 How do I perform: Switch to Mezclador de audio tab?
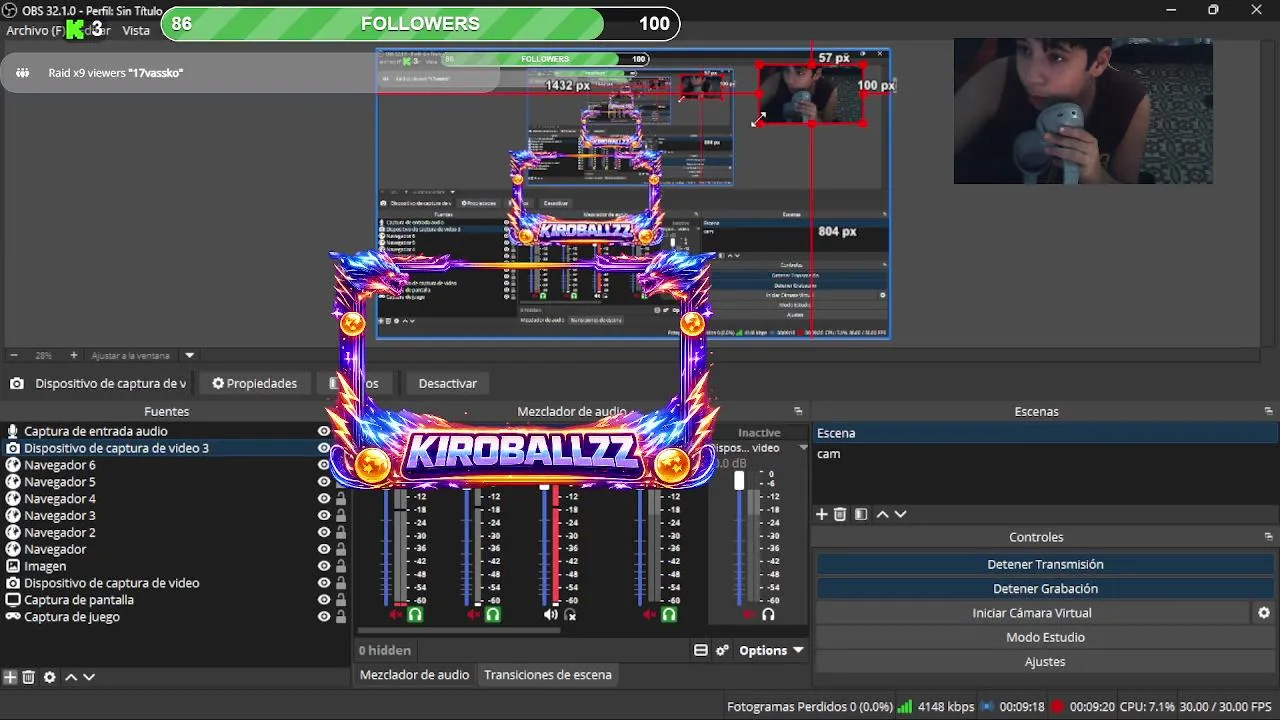coord(414,675)
